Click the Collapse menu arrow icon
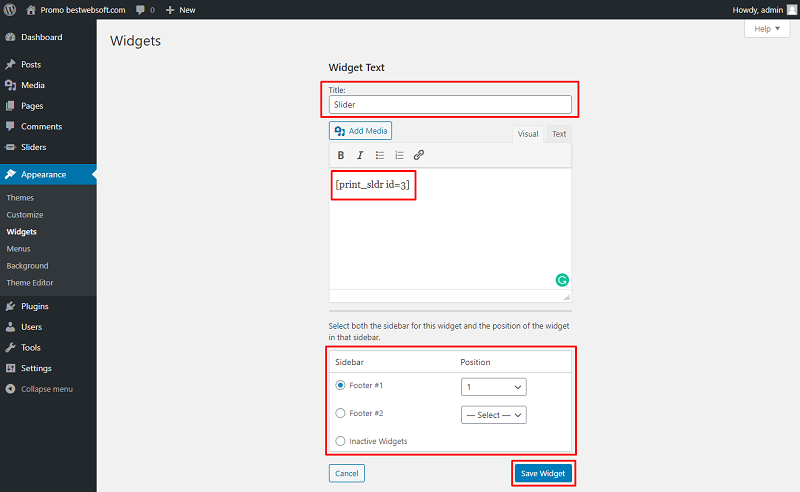This screenshot has width=800, height=492. pos(10,389)
